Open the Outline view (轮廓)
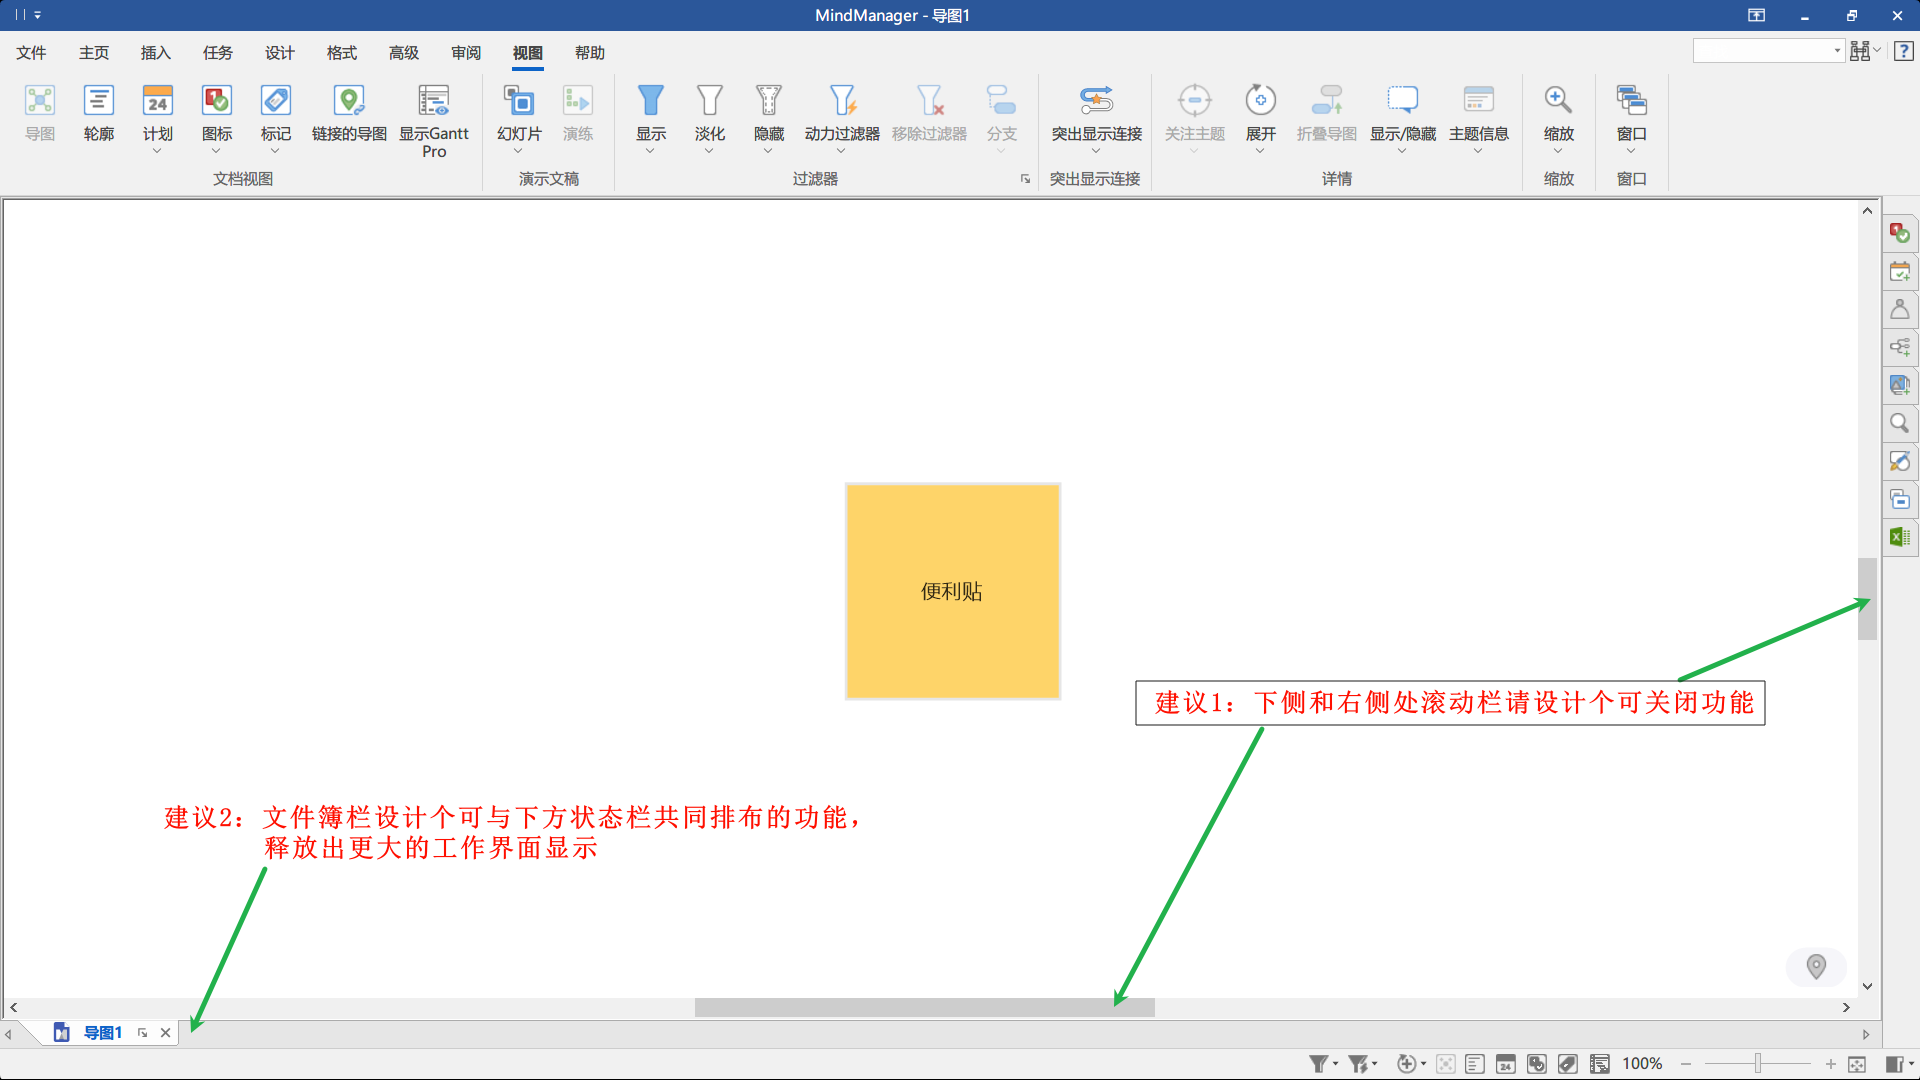 point(98,113)
